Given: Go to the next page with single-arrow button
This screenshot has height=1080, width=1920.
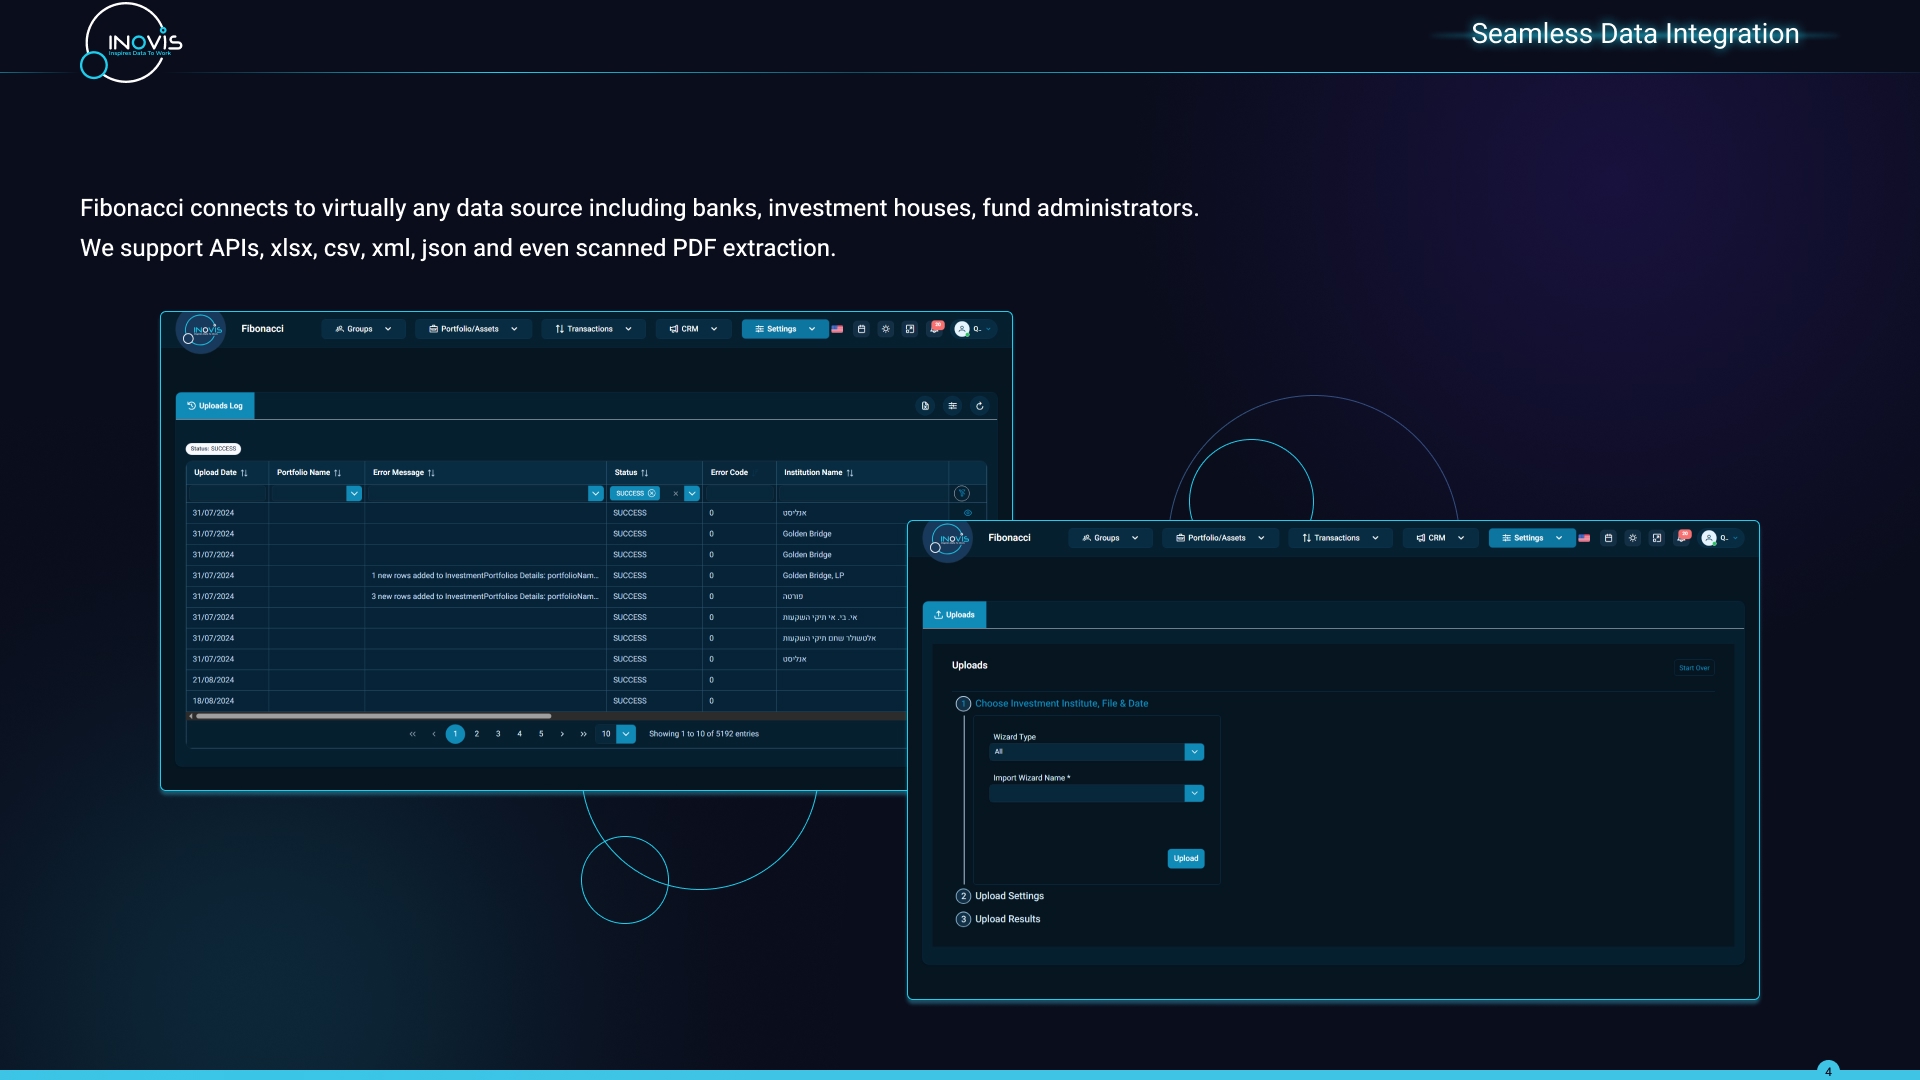Looking at the screenshot, I should click(563, 734).
